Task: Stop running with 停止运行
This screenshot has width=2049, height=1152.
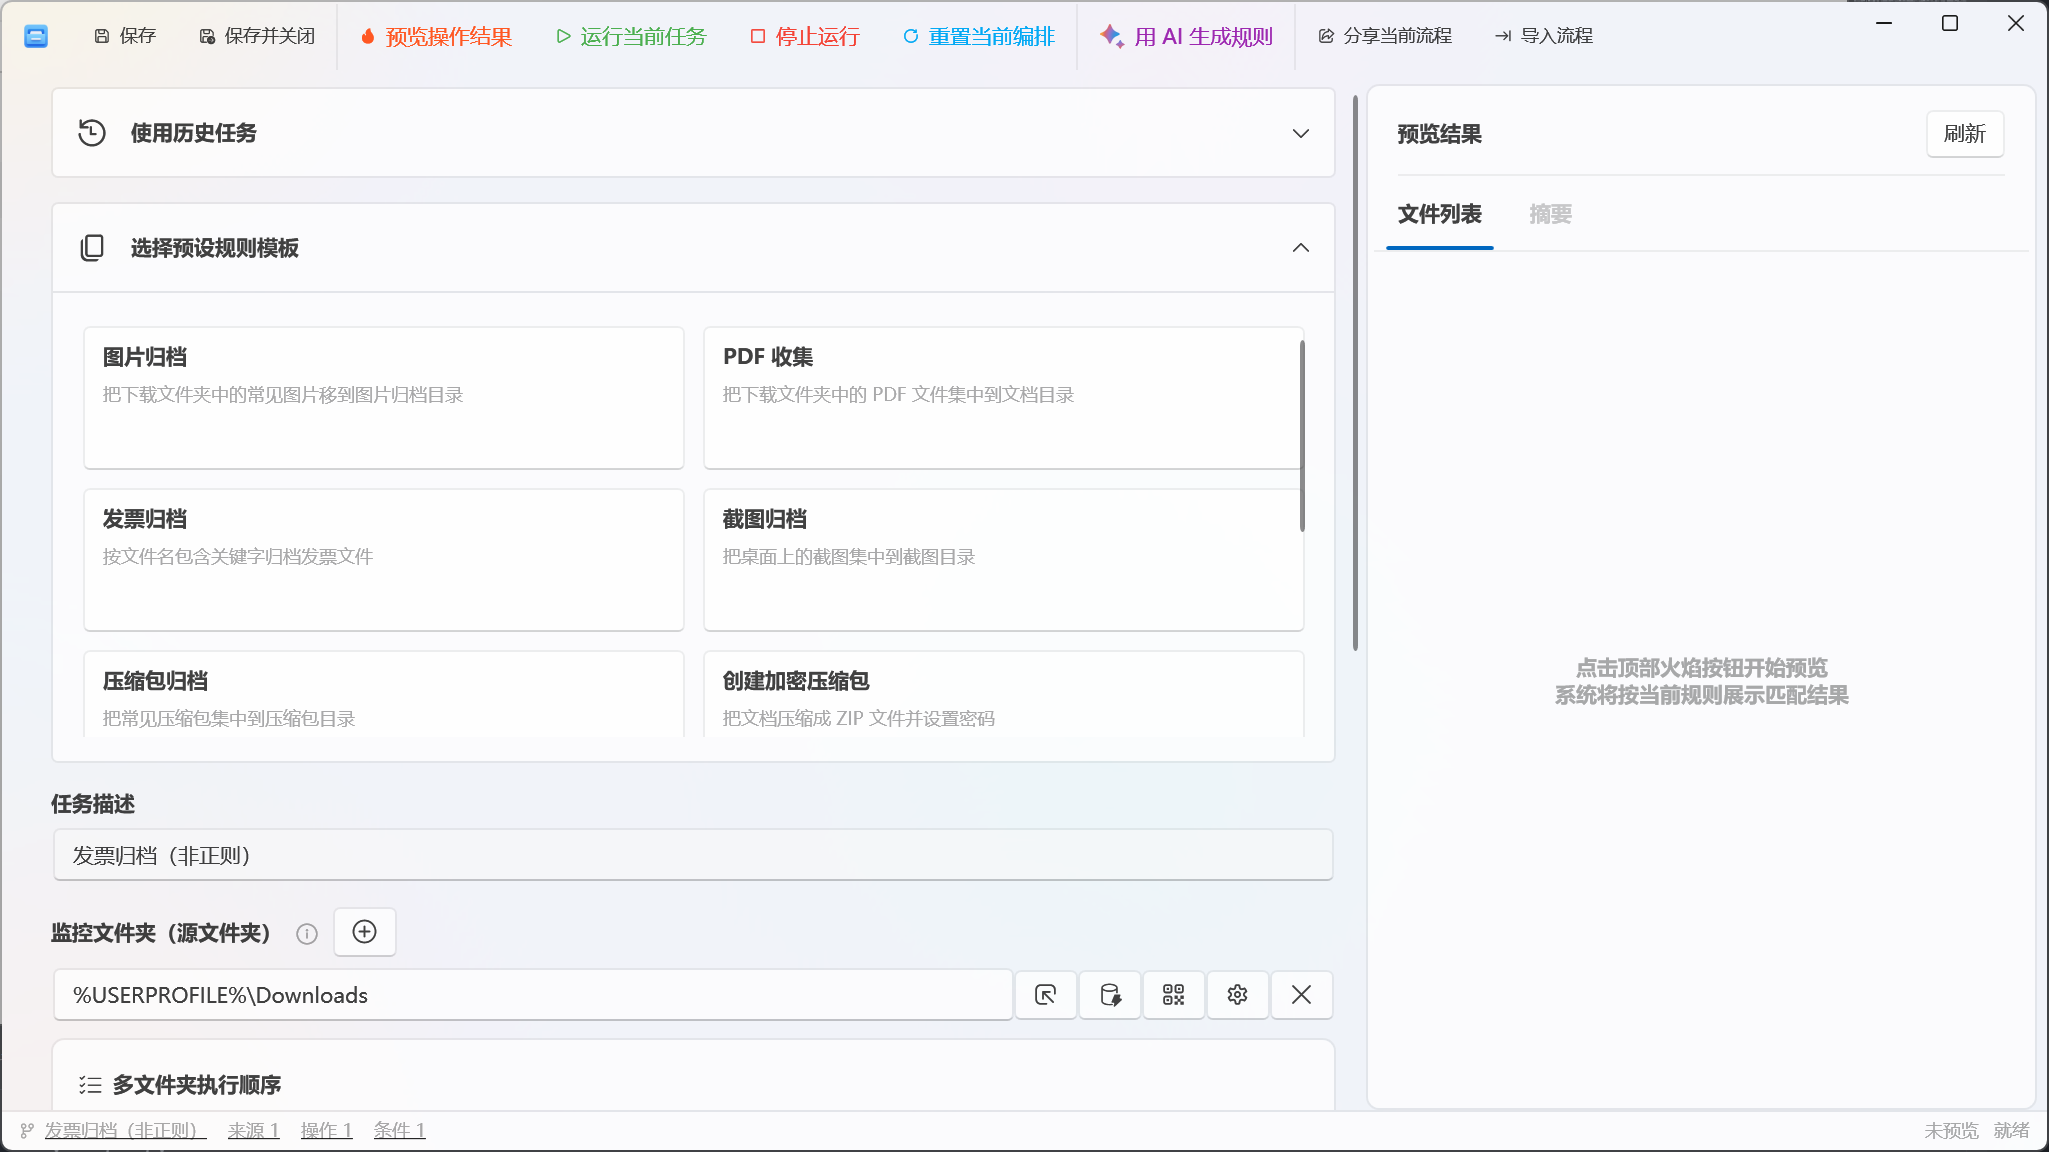Action: (805, 36)
